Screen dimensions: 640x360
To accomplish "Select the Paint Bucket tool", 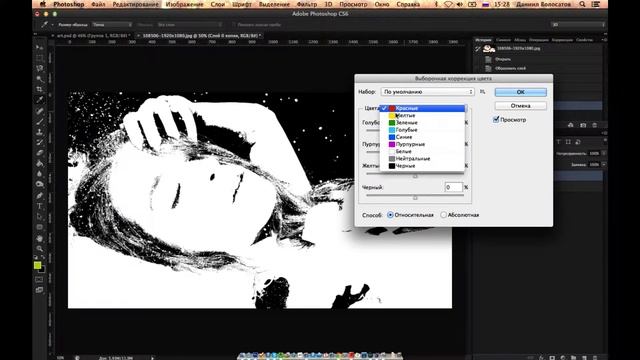I will tap(40, 164).
